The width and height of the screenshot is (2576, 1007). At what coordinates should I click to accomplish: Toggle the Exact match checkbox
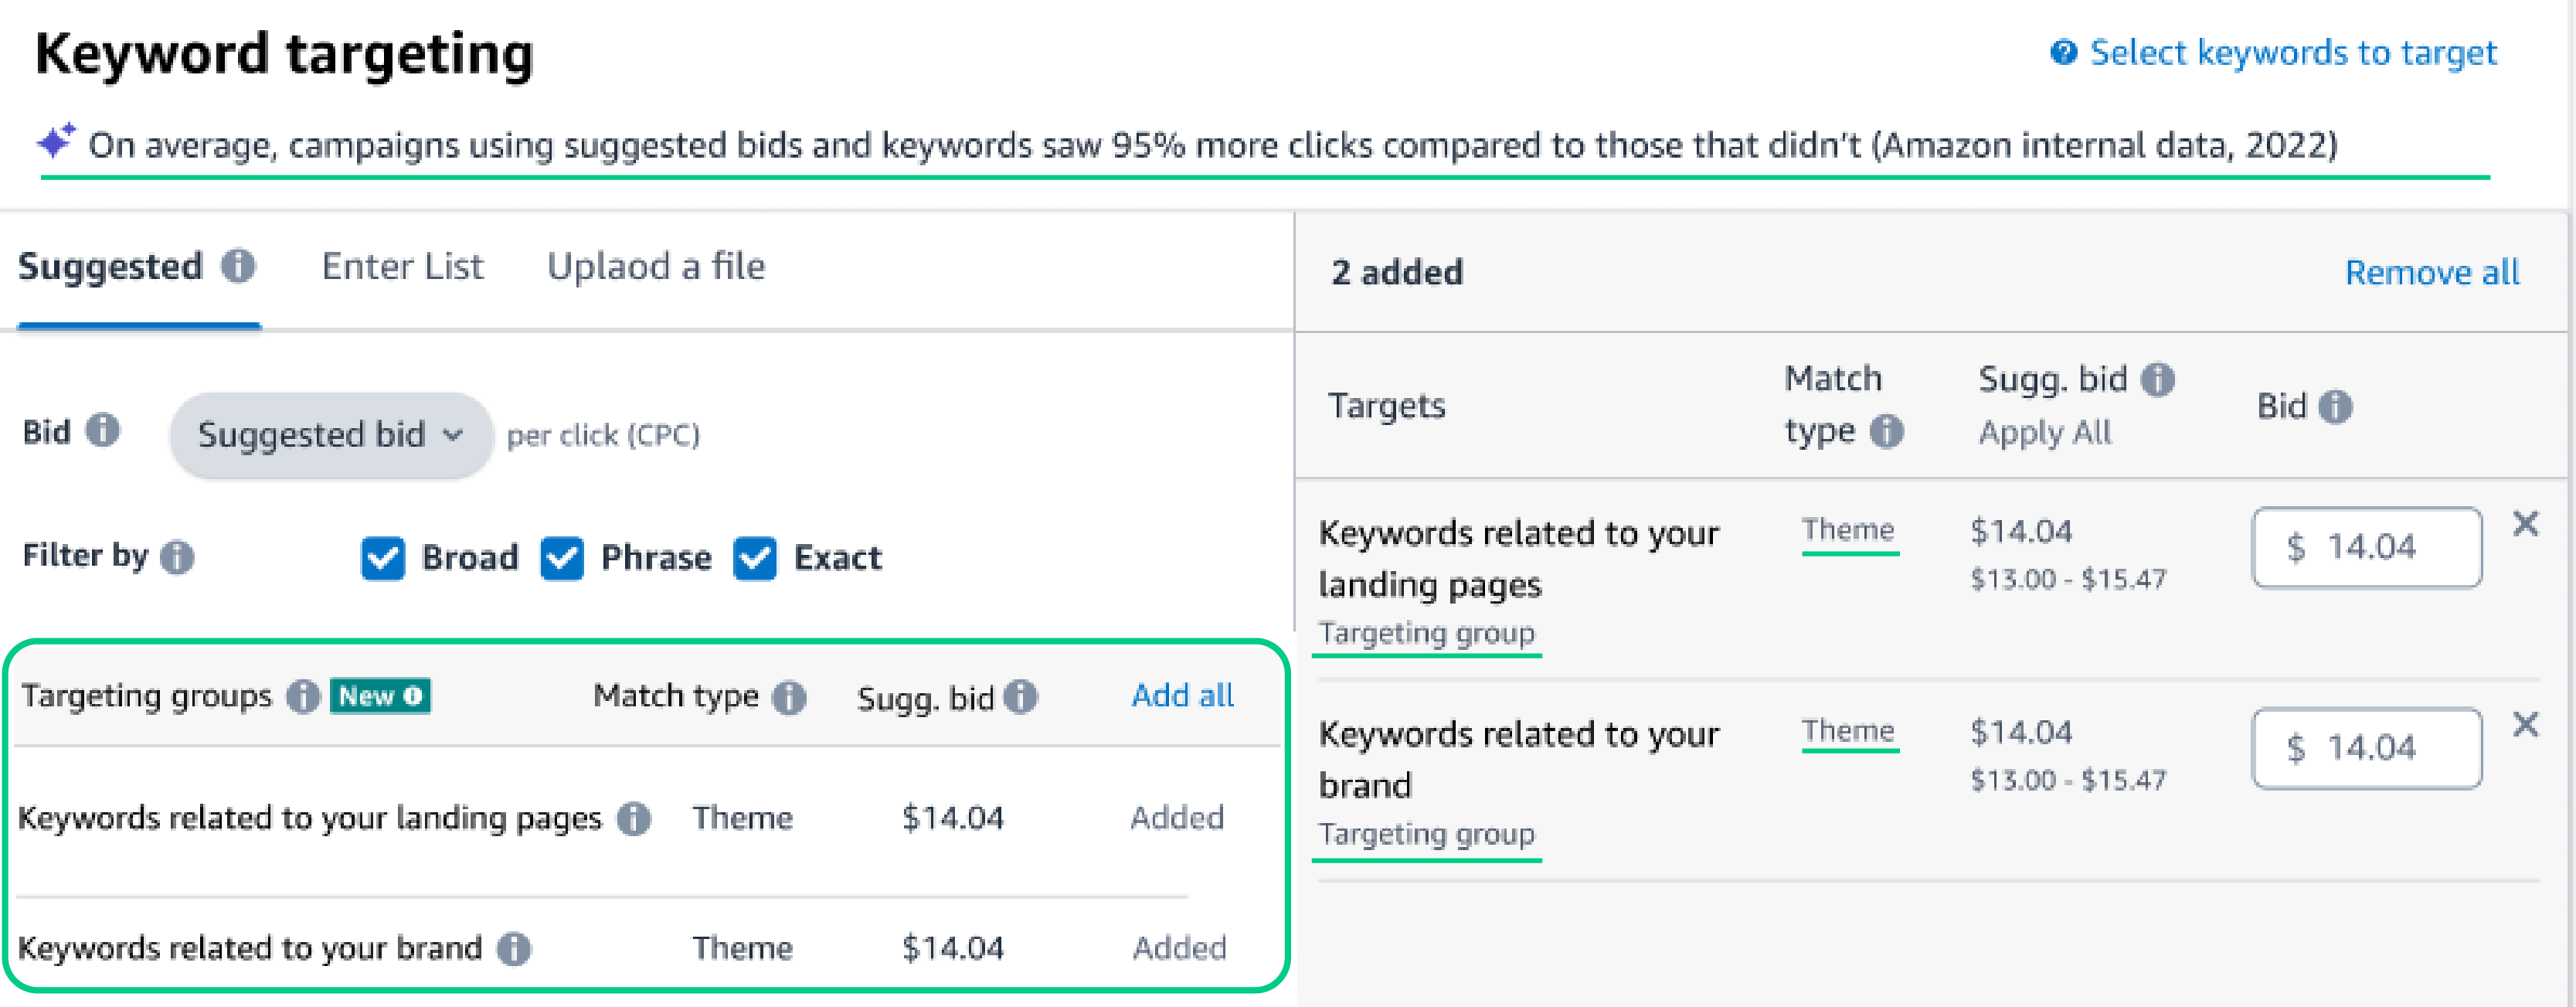[x=755, y=558]
